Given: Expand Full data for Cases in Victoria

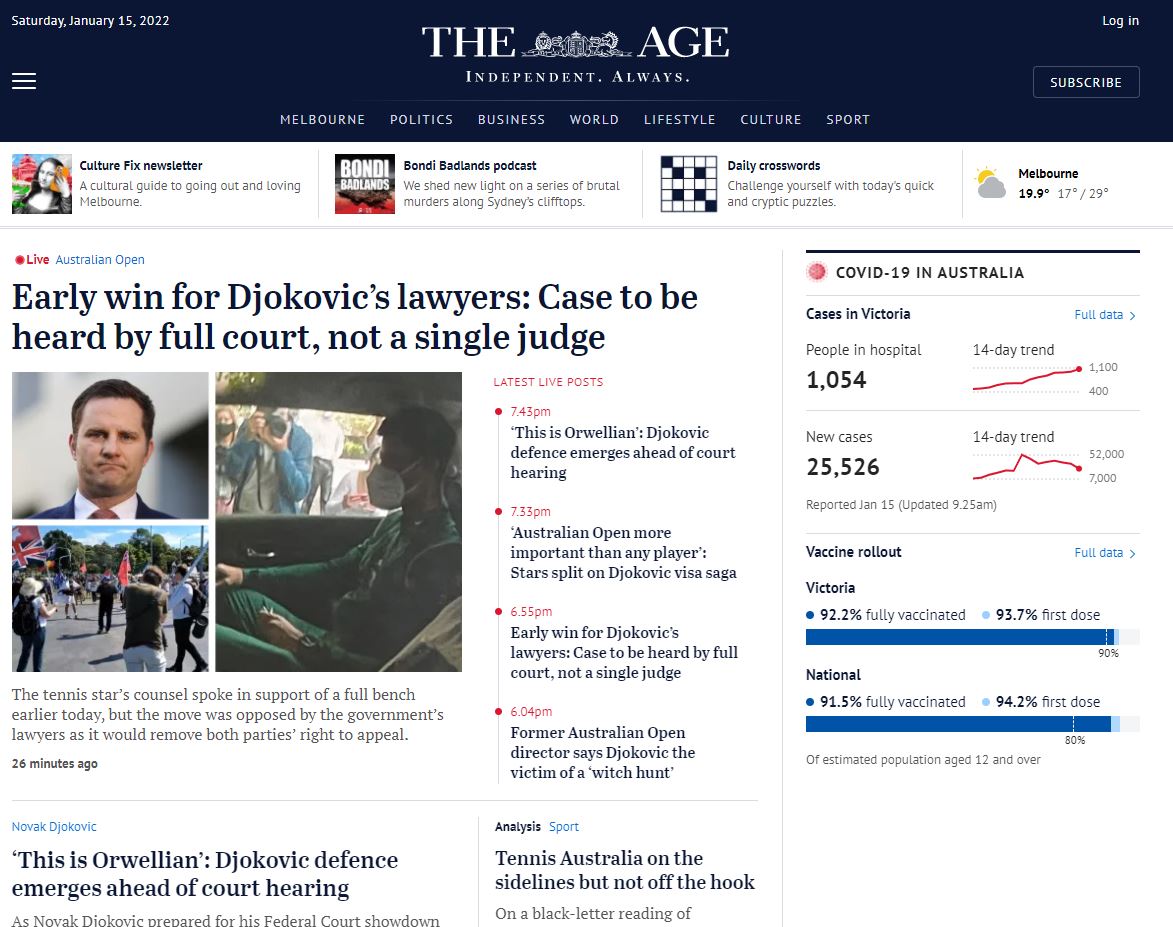Looking at the screenshot, I should [x=1104, y=315].
